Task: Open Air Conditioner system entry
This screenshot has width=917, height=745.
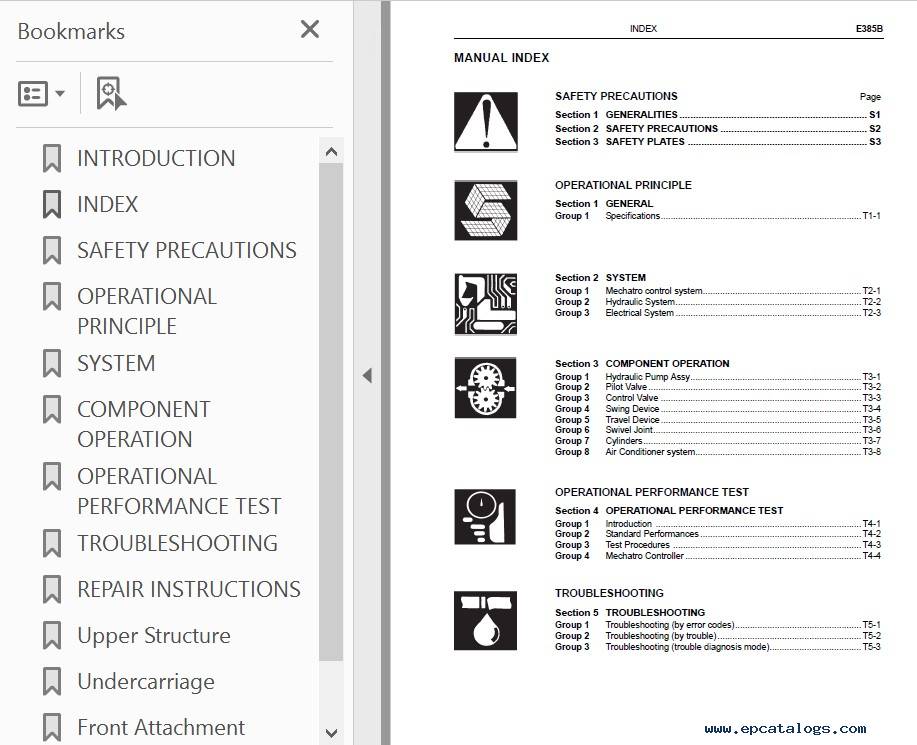Action: tap(718, 452)
